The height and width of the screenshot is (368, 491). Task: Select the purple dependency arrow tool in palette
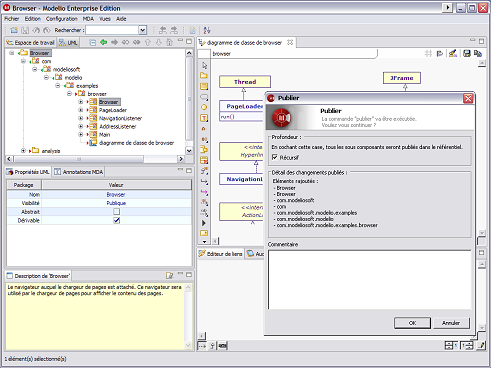coord(204,192)
